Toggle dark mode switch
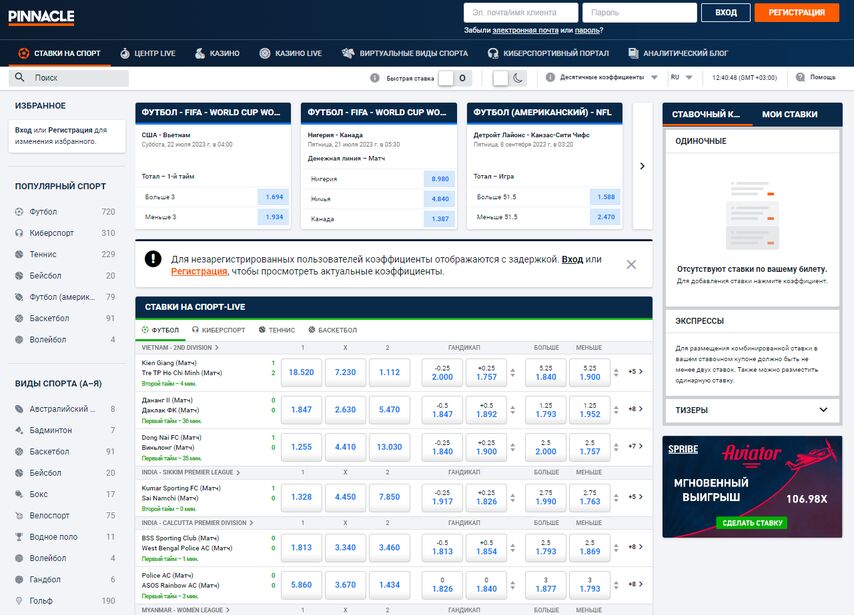The width and height of the screenshot is (854, 615). point(509,78)
